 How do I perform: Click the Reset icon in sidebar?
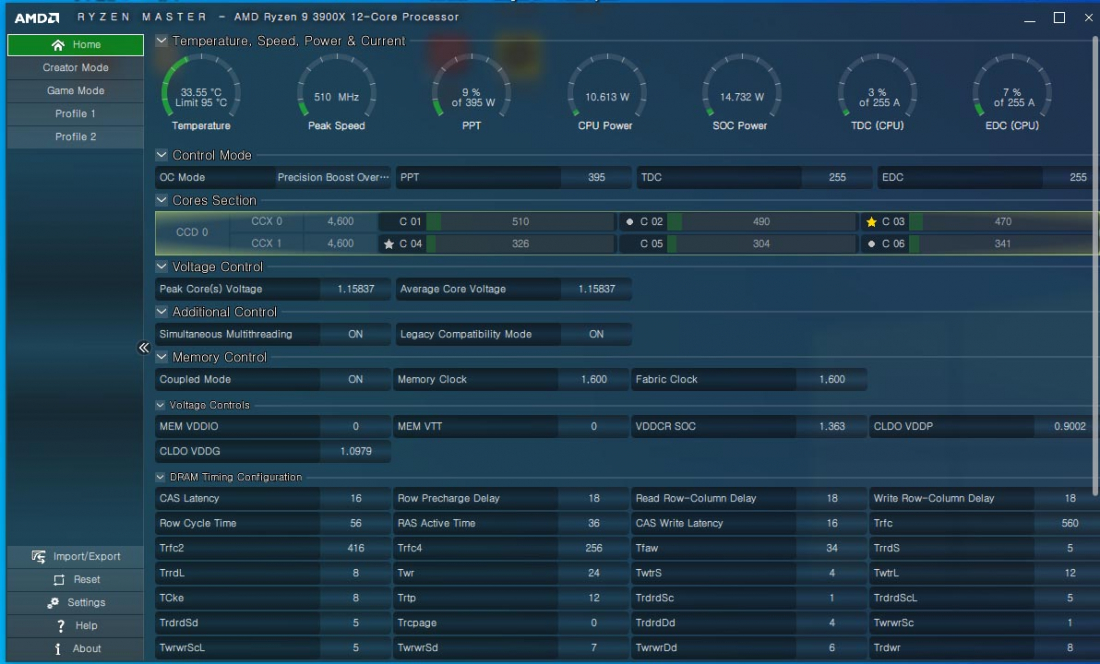point(60,580)
